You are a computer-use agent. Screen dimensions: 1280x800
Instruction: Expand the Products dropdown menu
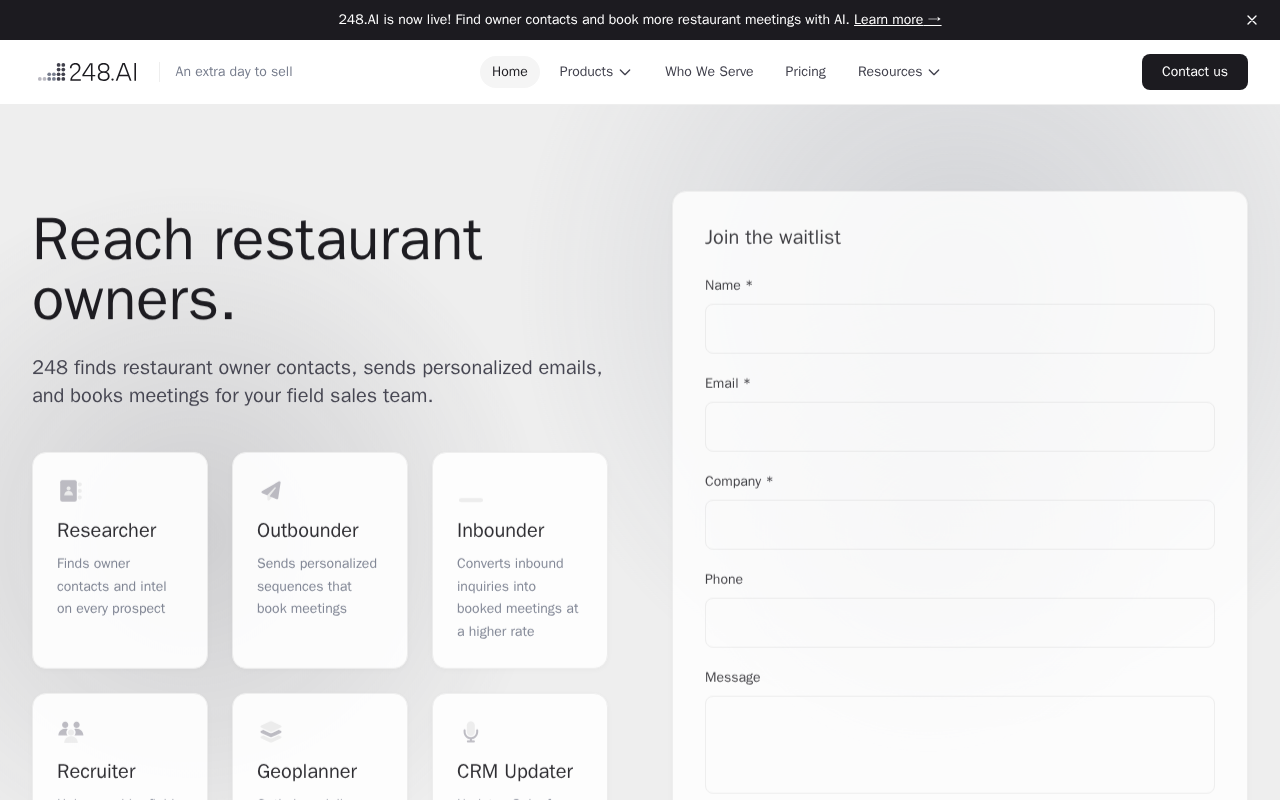pos(596,72)
